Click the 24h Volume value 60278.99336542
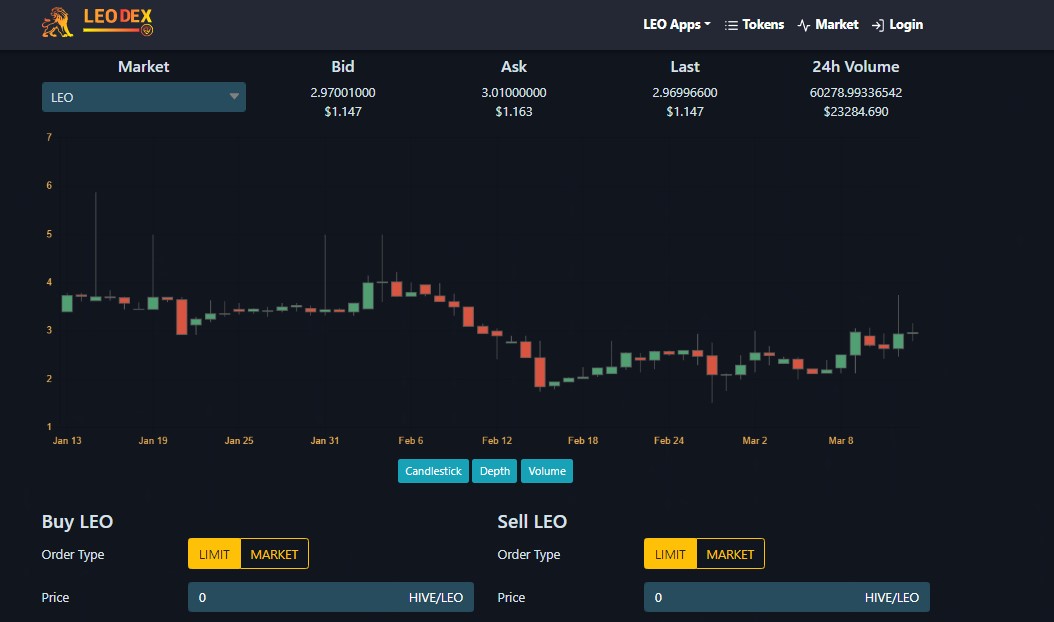The image size is (1054, 622). point(856,93)
